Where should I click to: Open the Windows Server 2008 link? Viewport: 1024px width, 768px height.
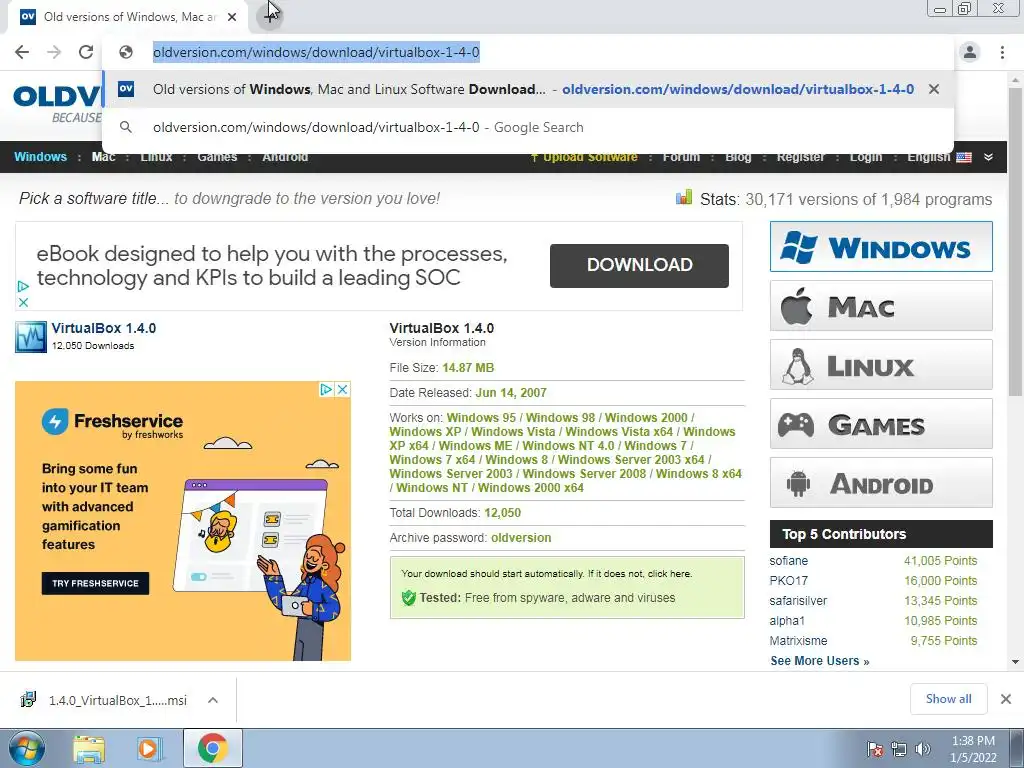tap(584, 474)
